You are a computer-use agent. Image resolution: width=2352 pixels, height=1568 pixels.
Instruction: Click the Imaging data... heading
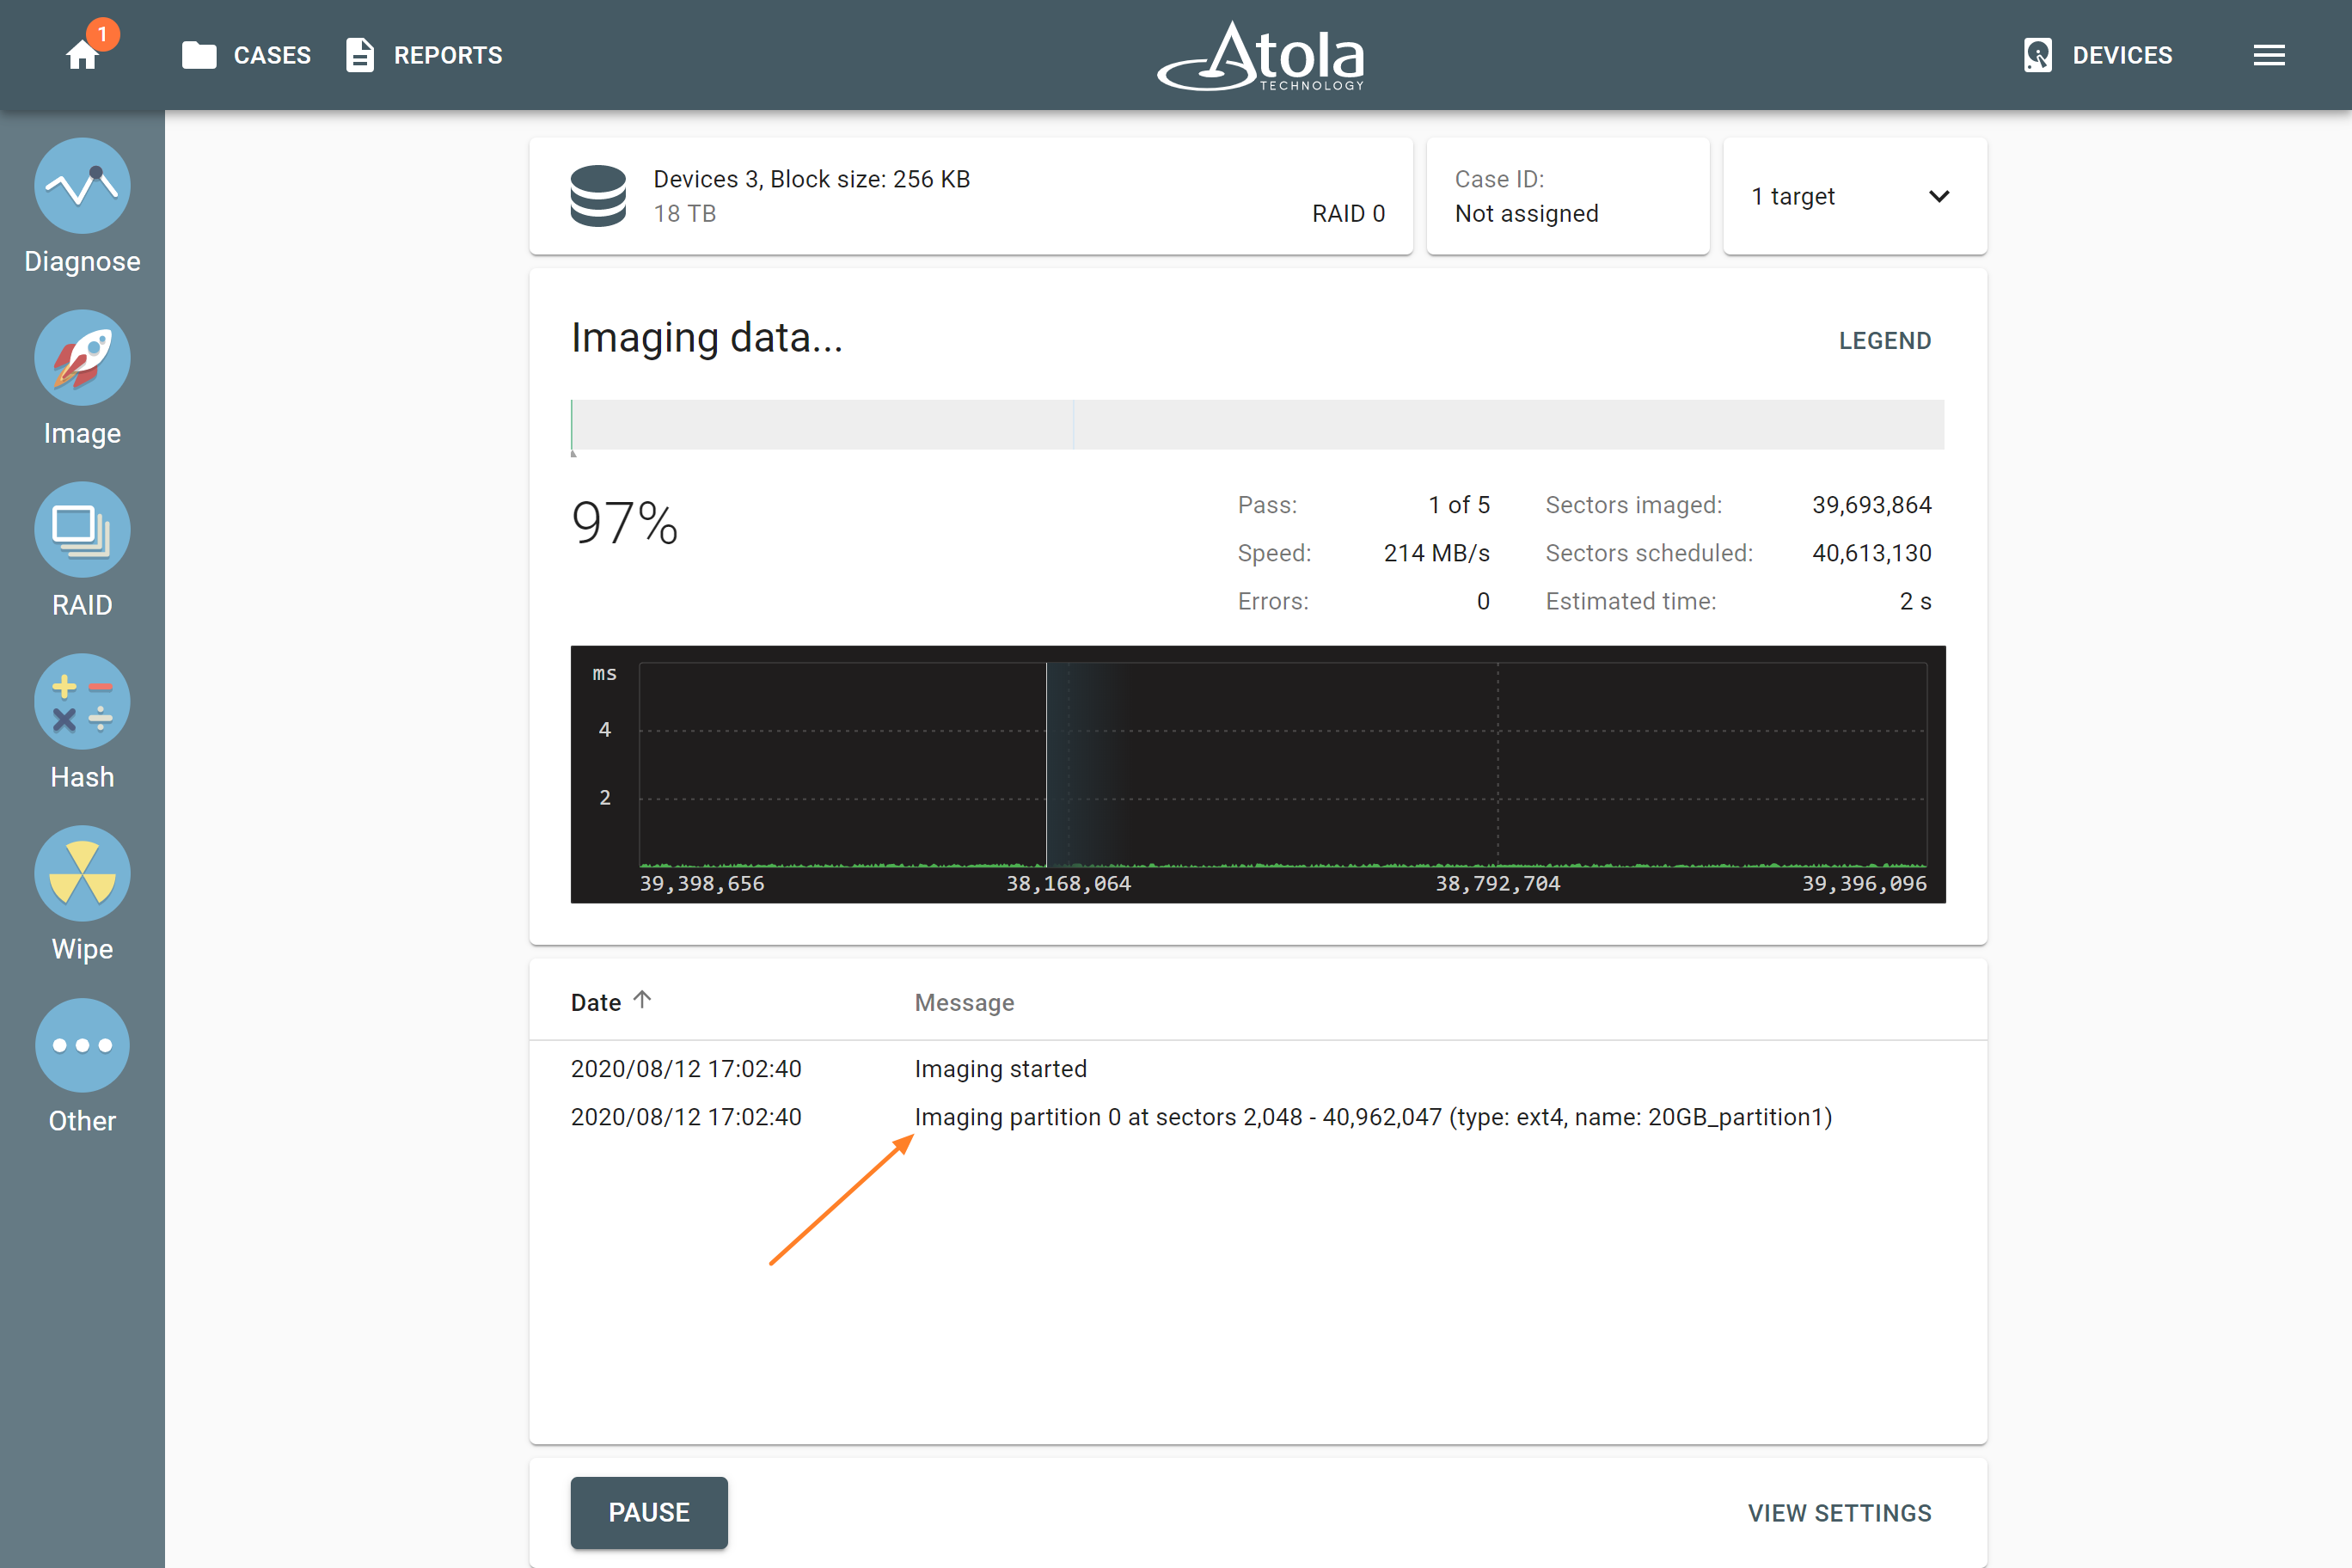(x=706, y=338)
